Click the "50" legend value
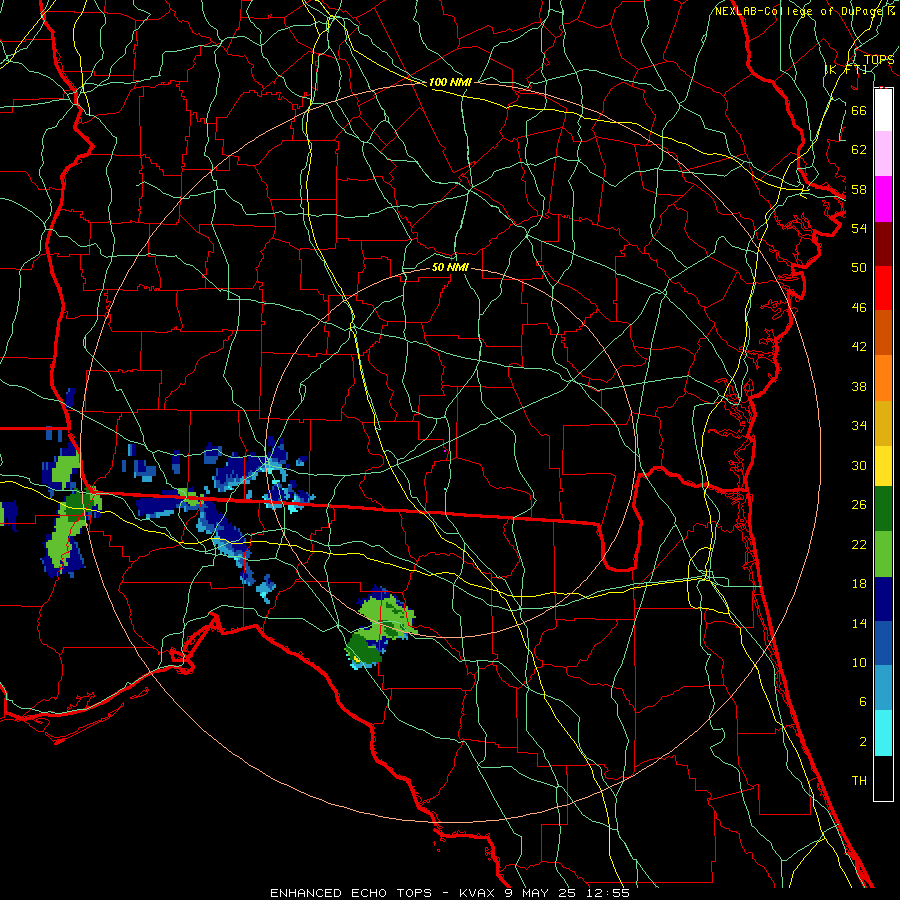Viewport: 900px width, 900px height. click(859, 267)
